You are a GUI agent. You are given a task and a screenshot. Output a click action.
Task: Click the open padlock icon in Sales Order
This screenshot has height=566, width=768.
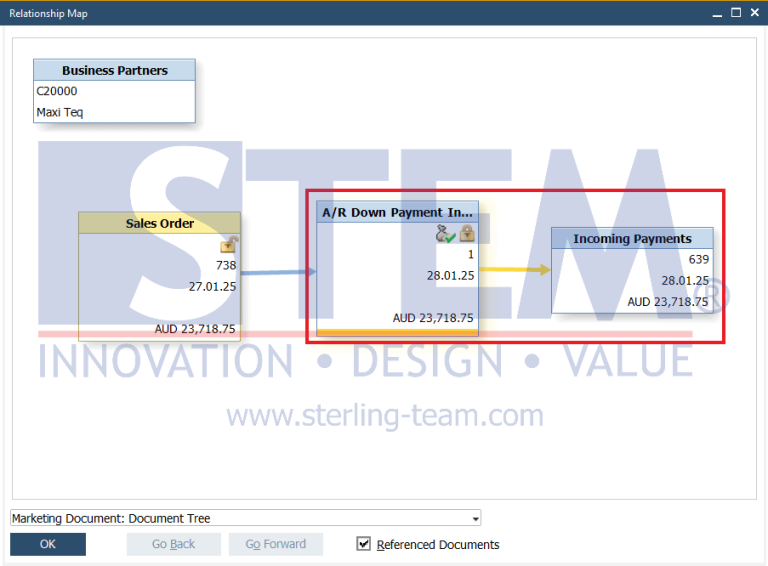(228, 245)
